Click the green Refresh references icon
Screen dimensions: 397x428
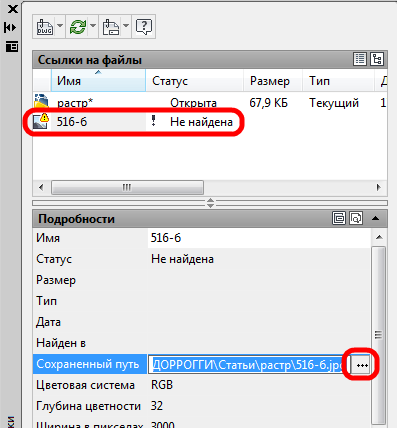[x=78, y=27]
